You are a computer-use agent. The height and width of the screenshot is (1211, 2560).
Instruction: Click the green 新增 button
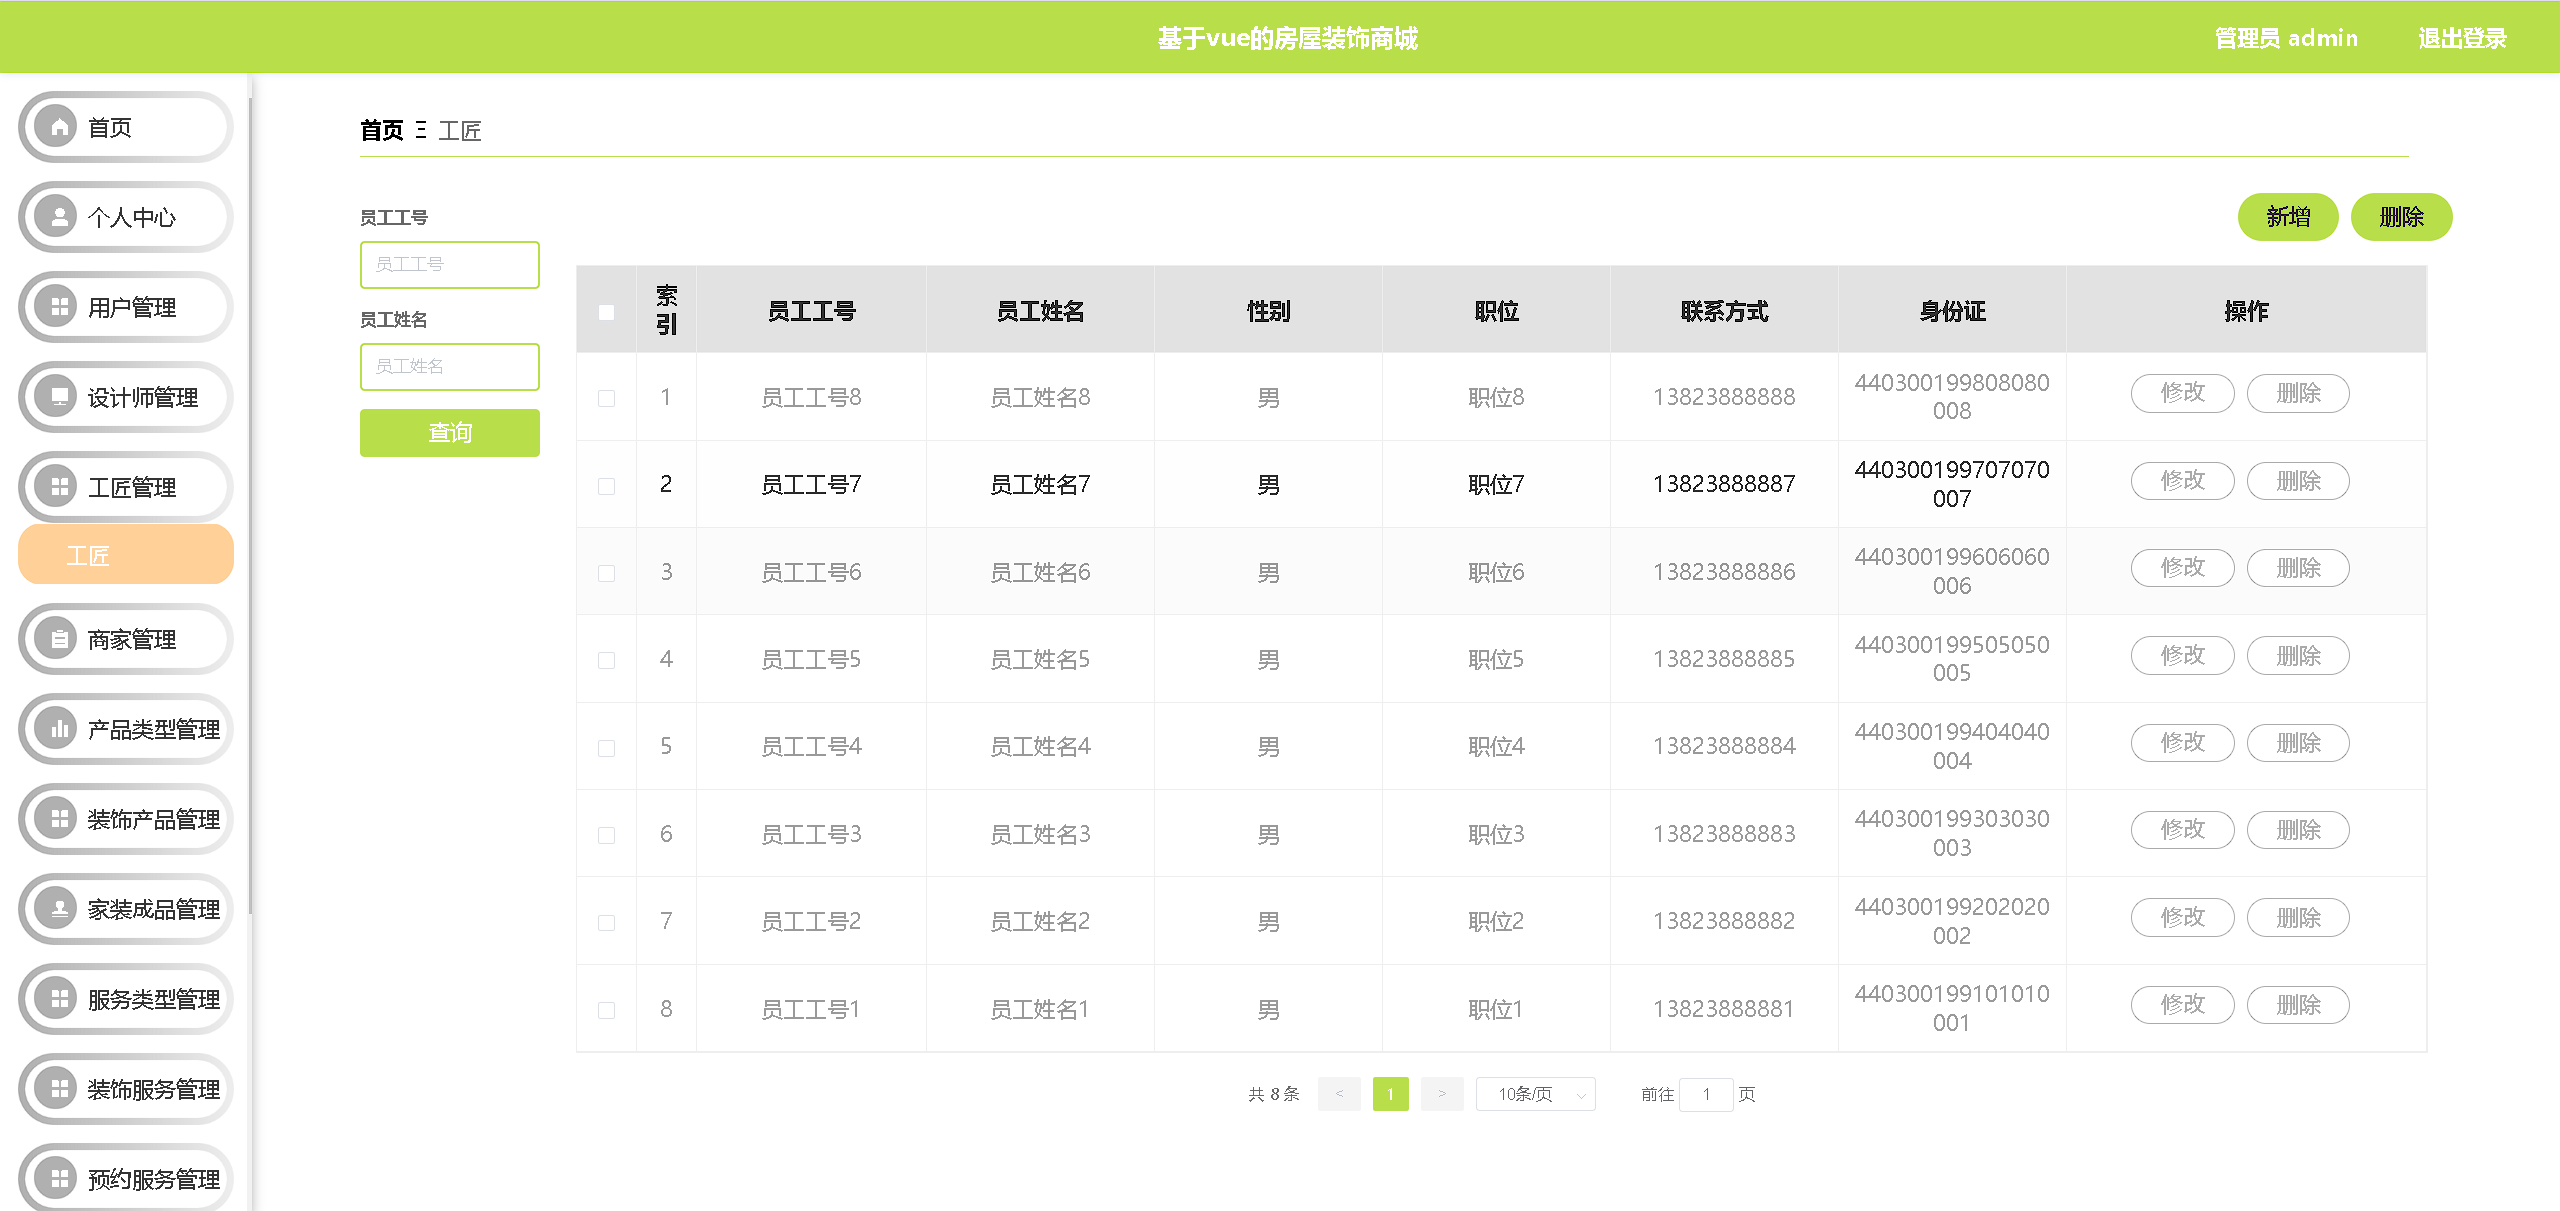pos(2287,217)
